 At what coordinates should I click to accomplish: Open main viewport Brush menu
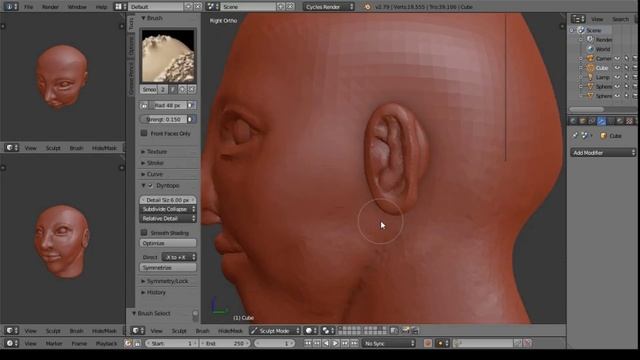[x=202, y=331]
